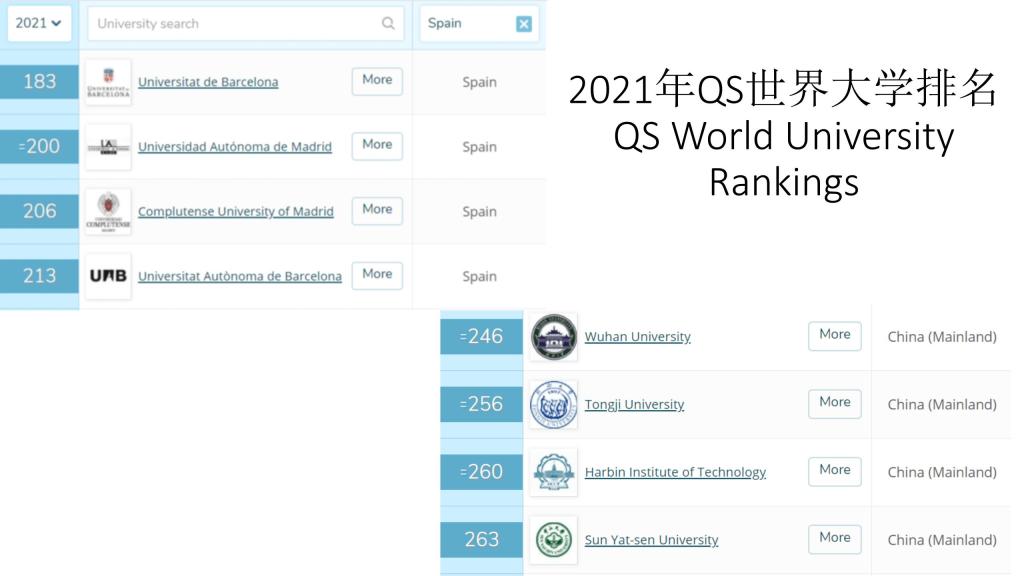This screenshot has height=576, width=1024.
Task: Click More for Sun Yat-sen University
Action: point(835,539)
